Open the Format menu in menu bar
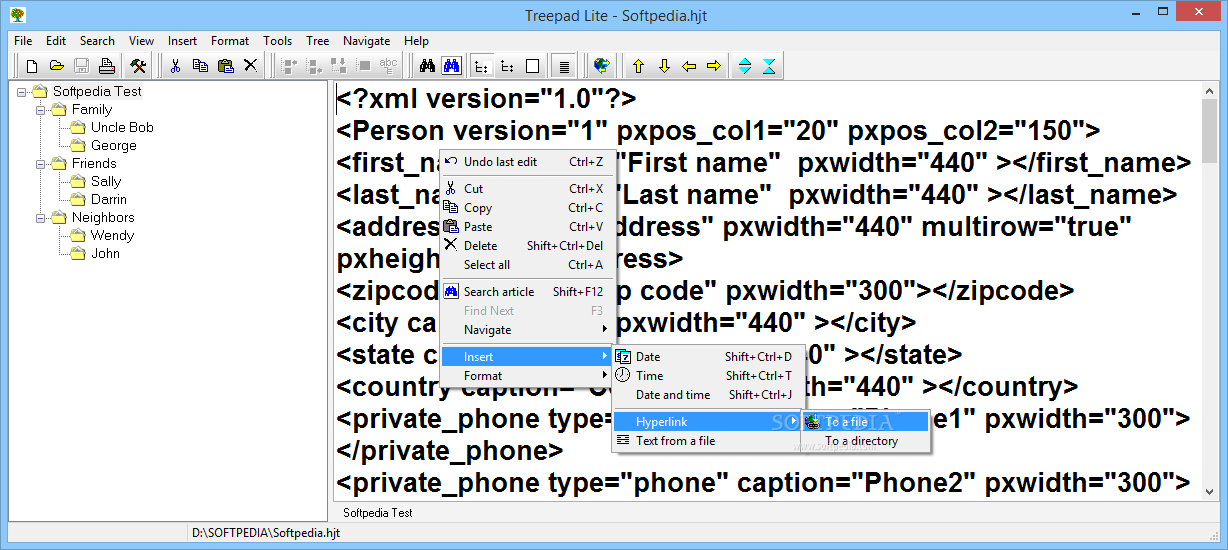This screenshot has width=1228, height=550. tap(230, 41)
